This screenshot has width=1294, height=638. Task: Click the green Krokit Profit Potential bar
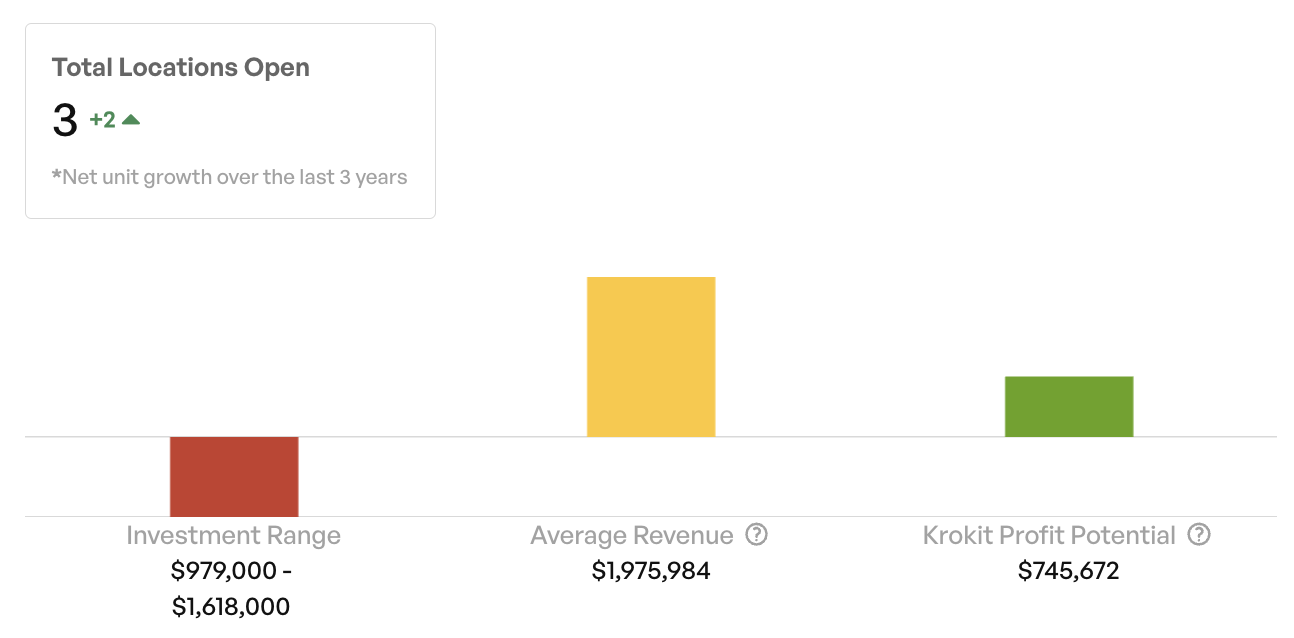click(x=1068, y=406)
